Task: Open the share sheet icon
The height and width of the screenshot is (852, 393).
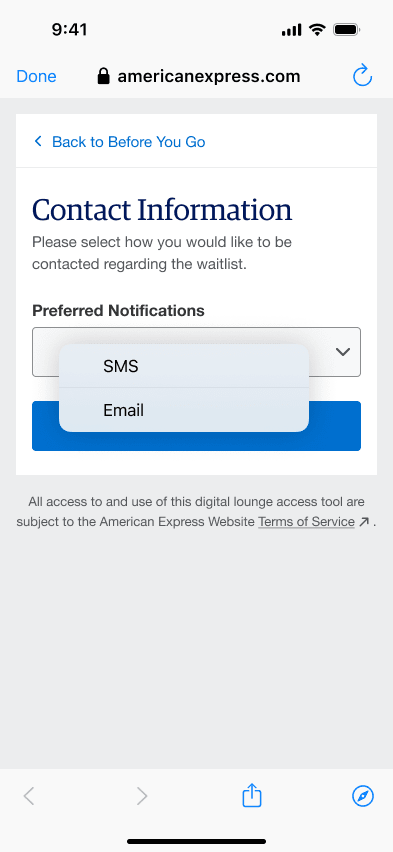Action: 252,795
